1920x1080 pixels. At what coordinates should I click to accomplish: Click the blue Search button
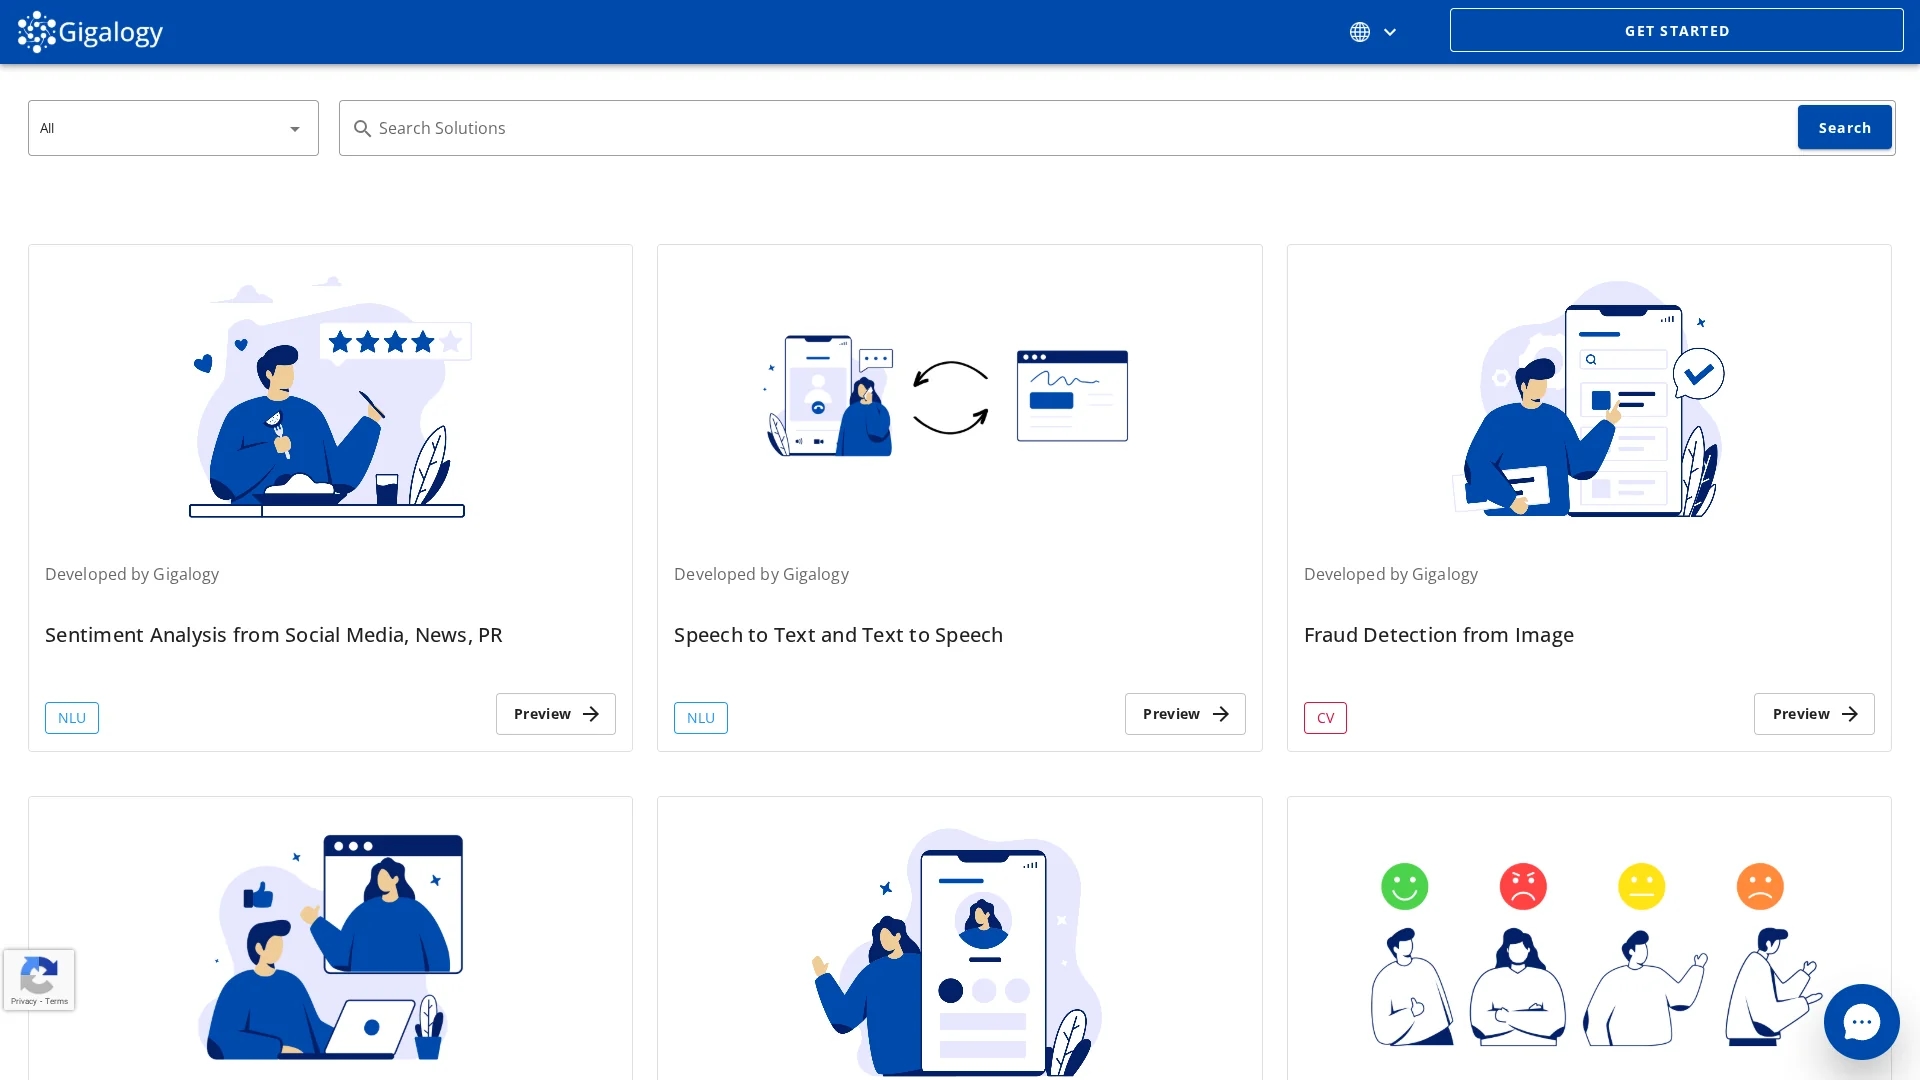pyautogui.click(x=1844, y=127)
